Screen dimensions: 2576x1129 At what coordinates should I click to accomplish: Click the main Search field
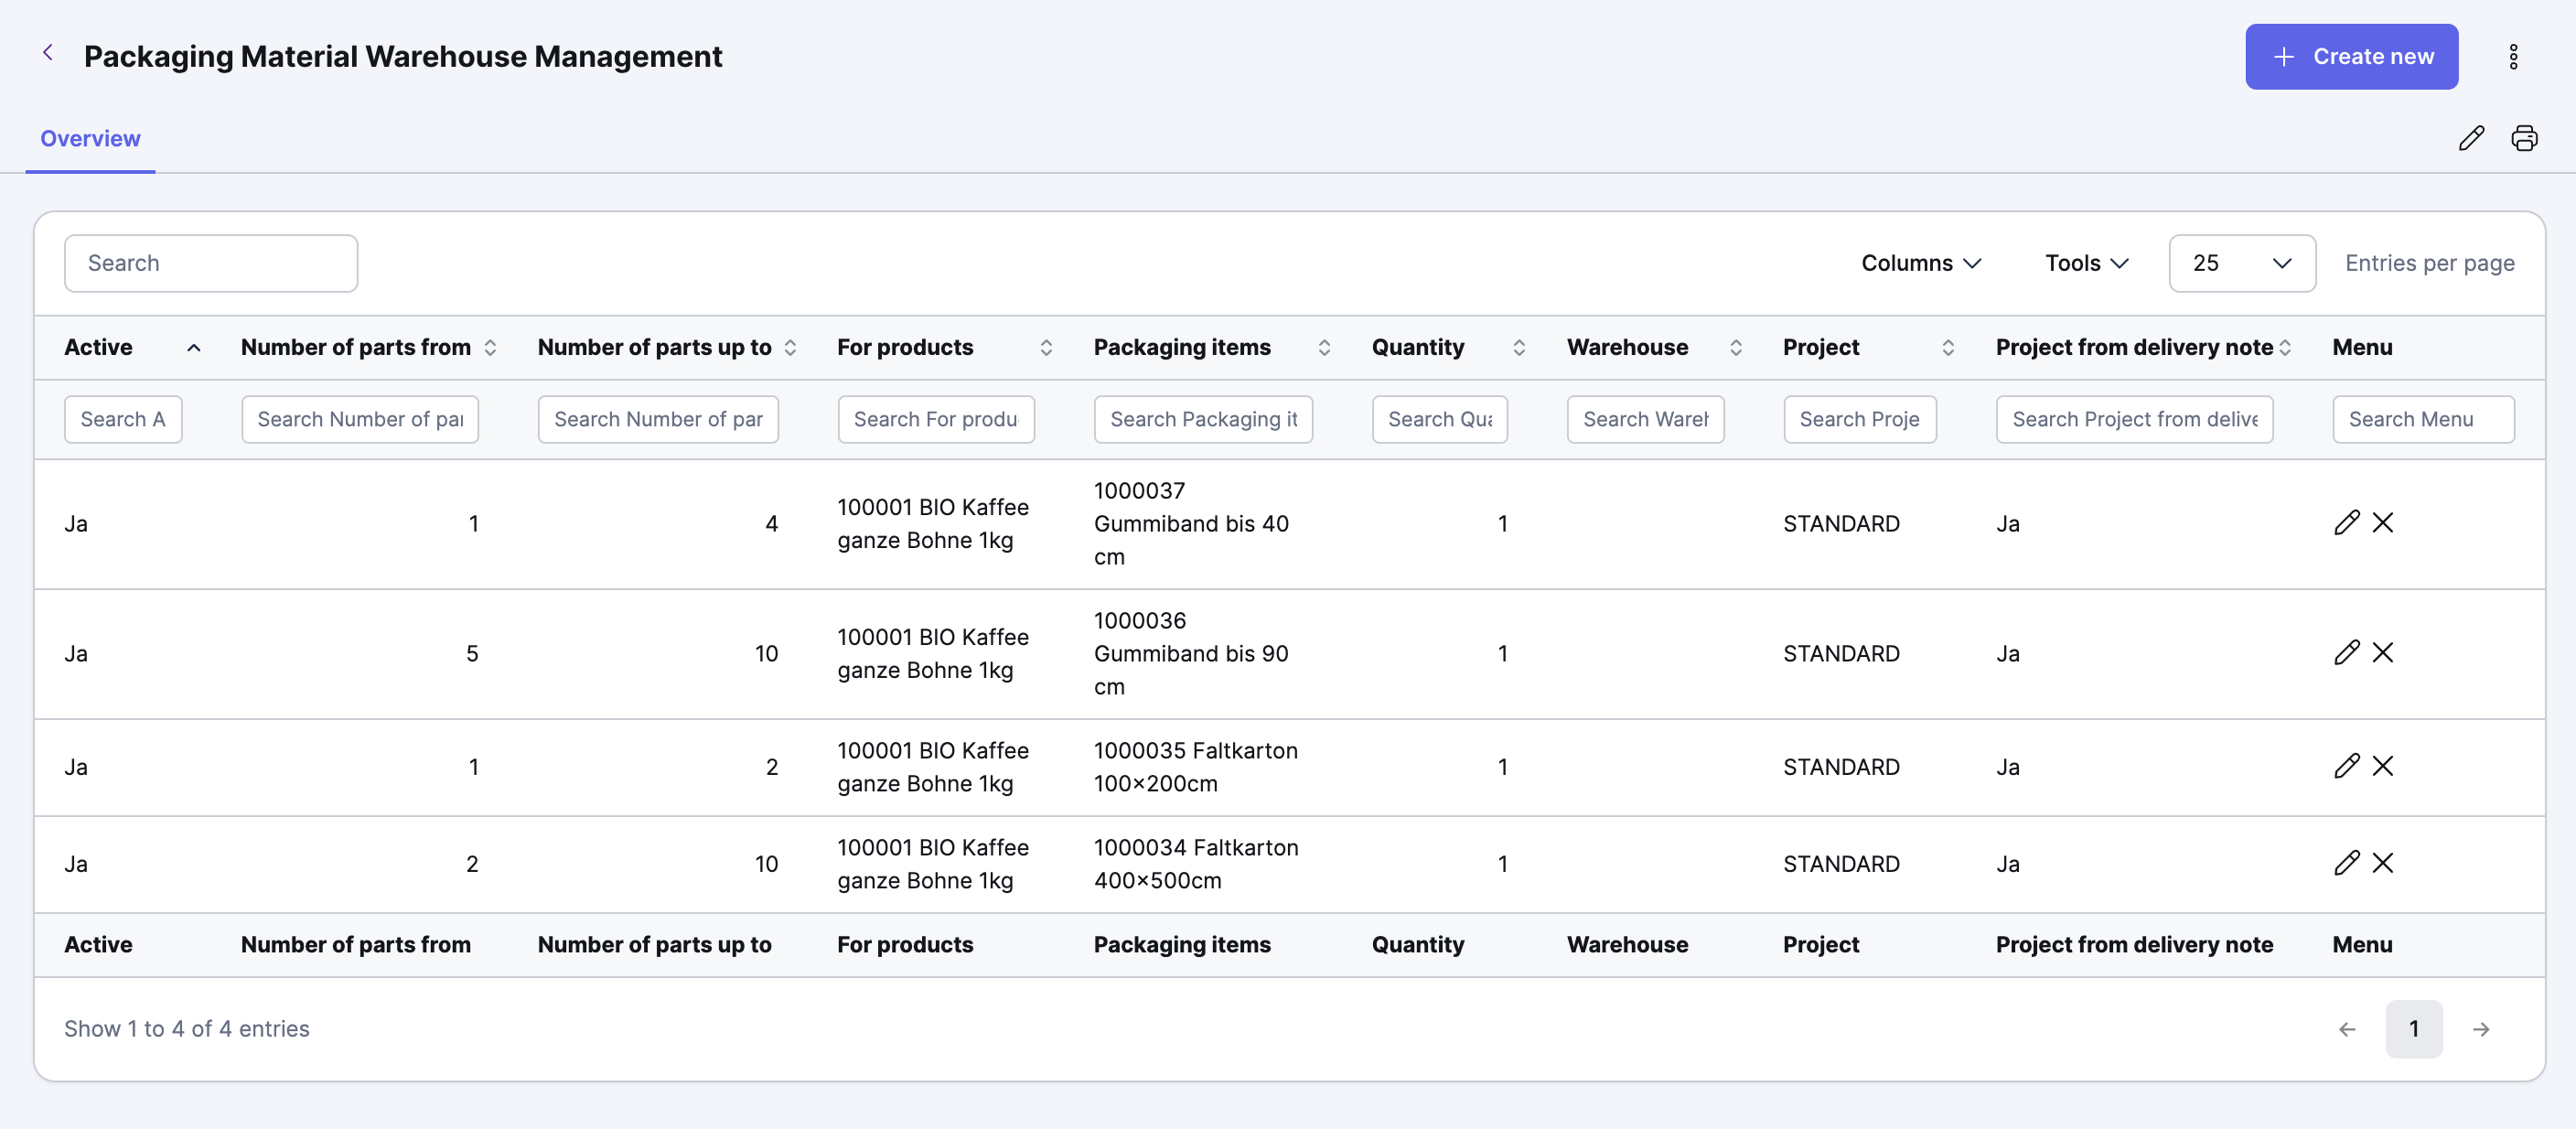pos(211,263)
